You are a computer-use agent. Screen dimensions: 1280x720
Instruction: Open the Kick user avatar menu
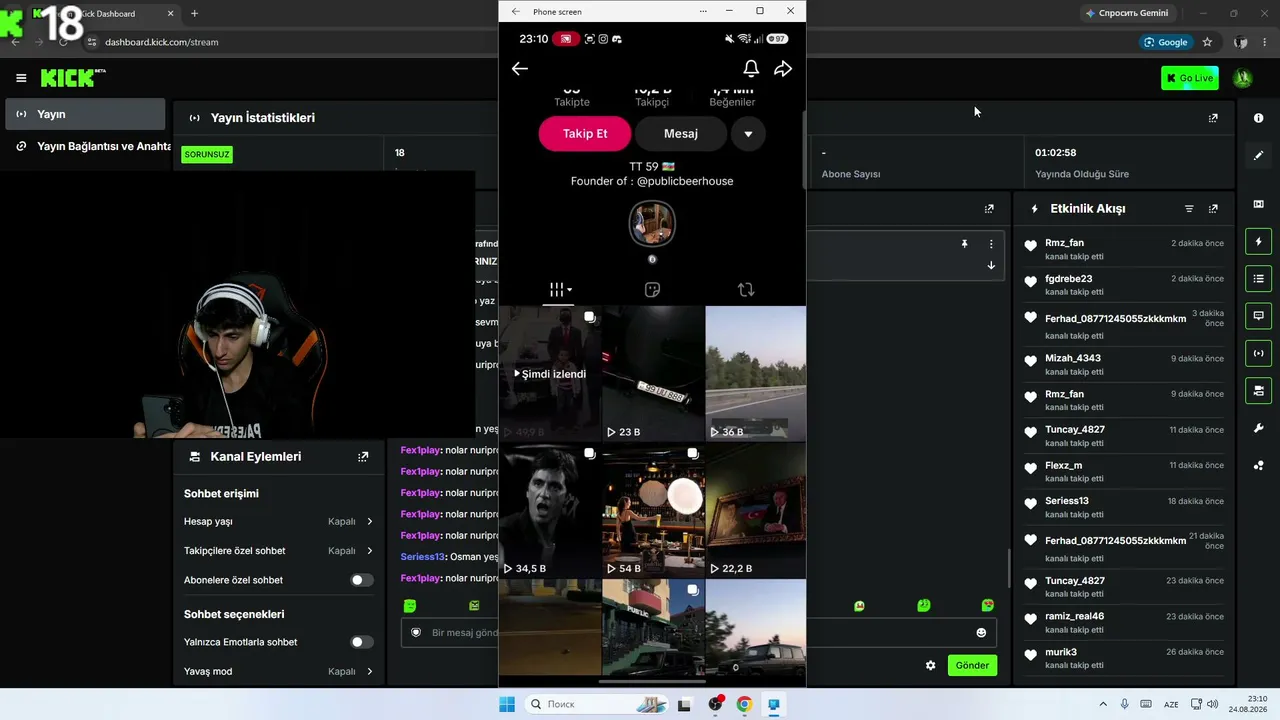1243,78
